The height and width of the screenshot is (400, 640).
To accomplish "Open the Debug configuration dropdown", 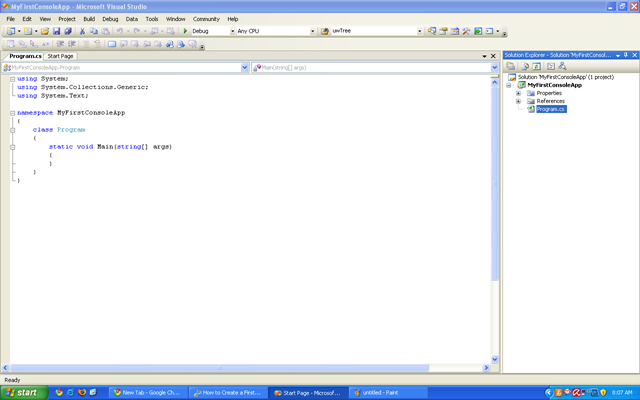I will [233, 31].
